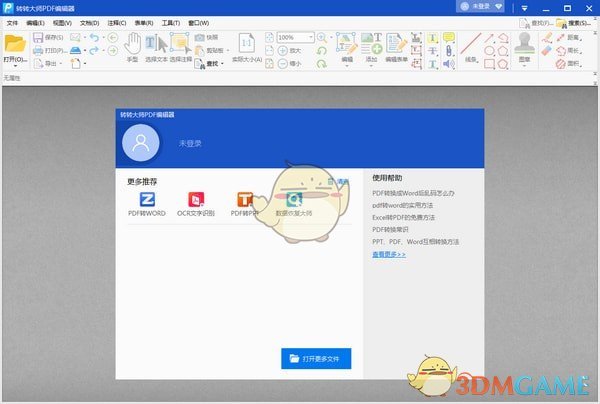
Task: Click the 查找(F) button at top right
Action: pyautogui.click(x=536, y=23)
